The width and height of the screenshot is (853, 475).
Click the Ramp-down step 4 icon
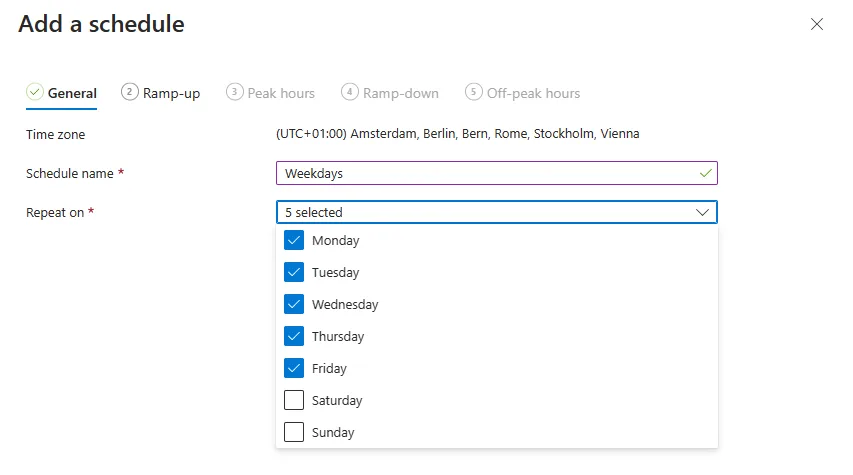pyautogui.click(x=349, y=92)
